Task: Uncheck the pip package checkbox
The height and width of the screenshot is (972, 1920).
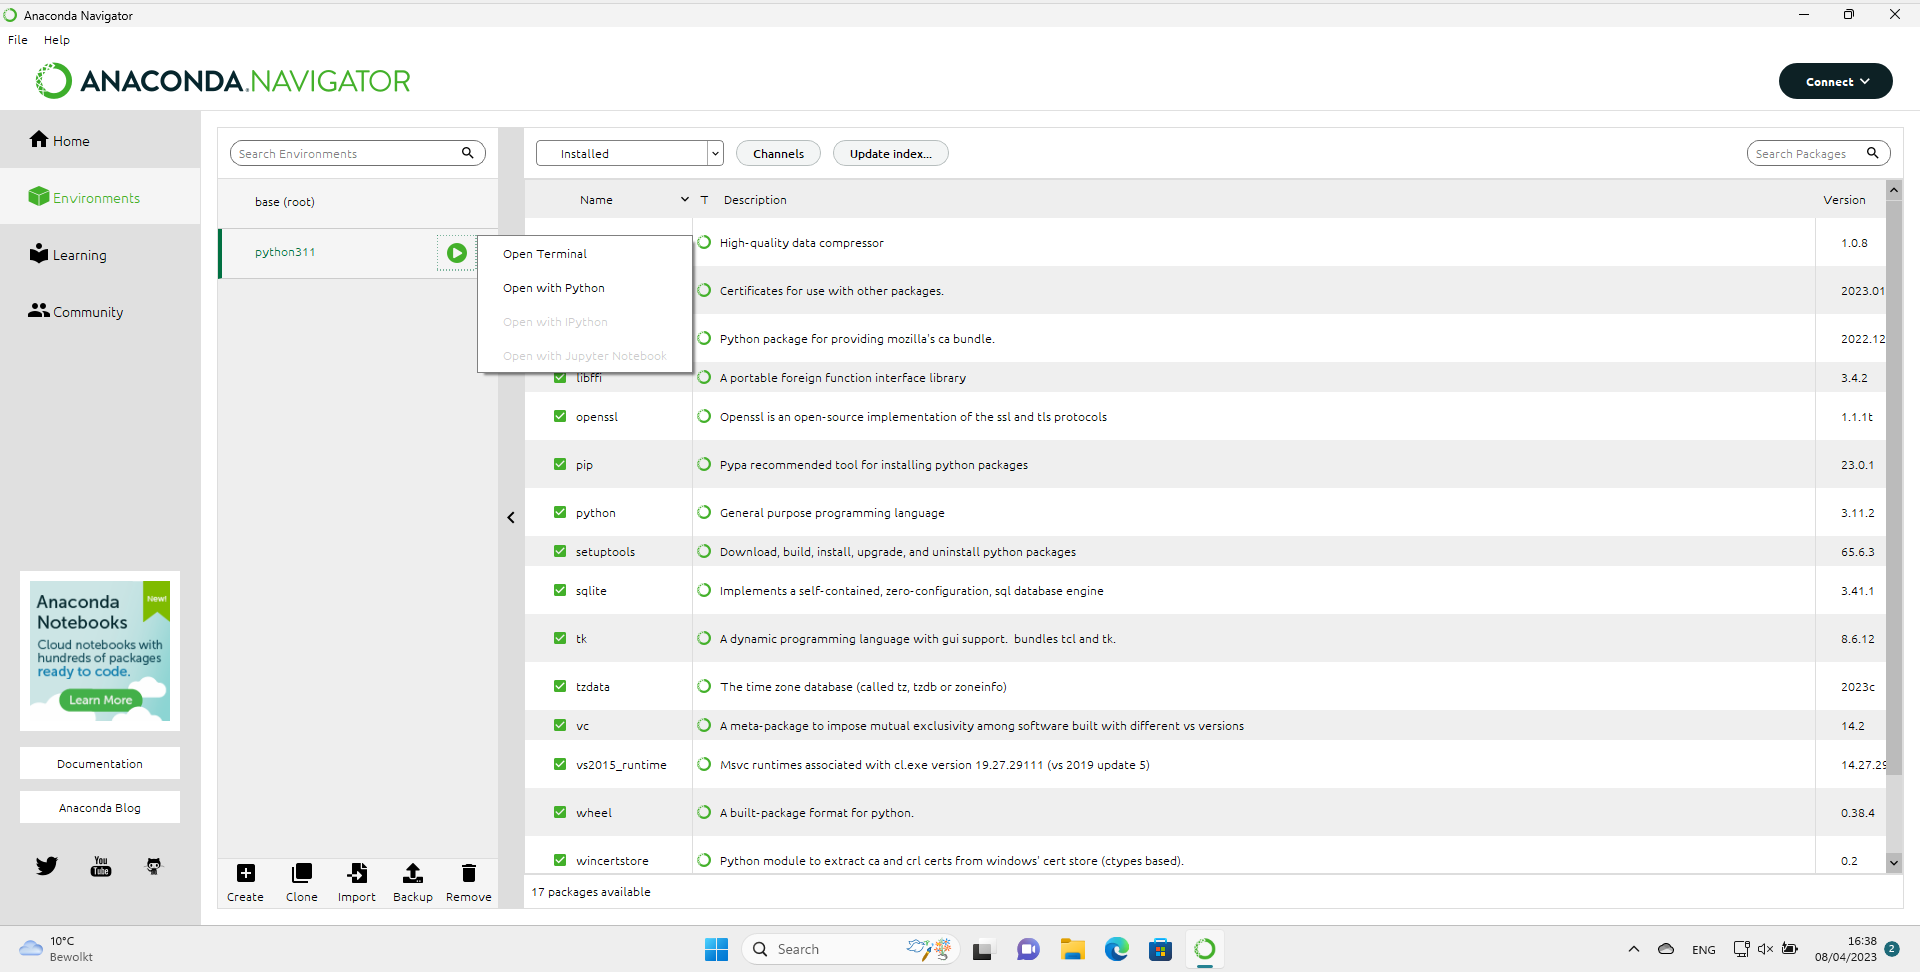Action: [560, 464]
